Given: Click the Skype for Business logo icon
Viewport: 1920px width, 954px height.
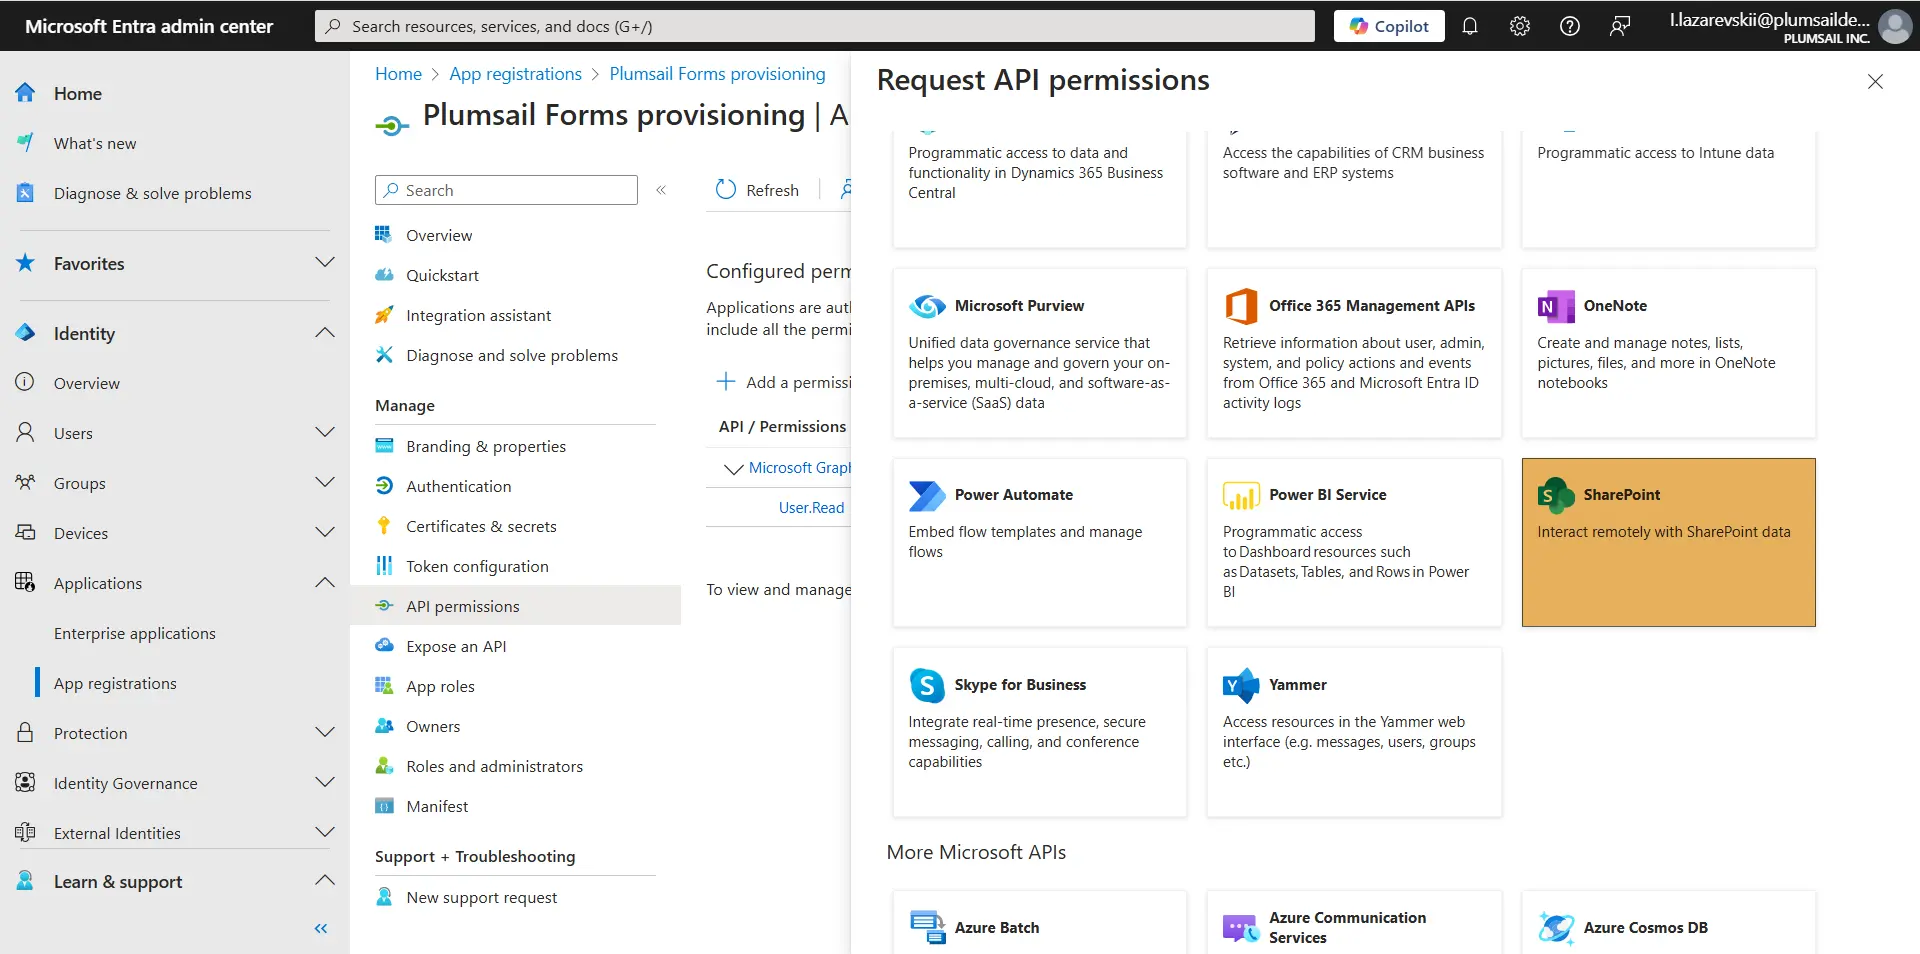Looking at the screenshot, I should [x=927, y=685].
